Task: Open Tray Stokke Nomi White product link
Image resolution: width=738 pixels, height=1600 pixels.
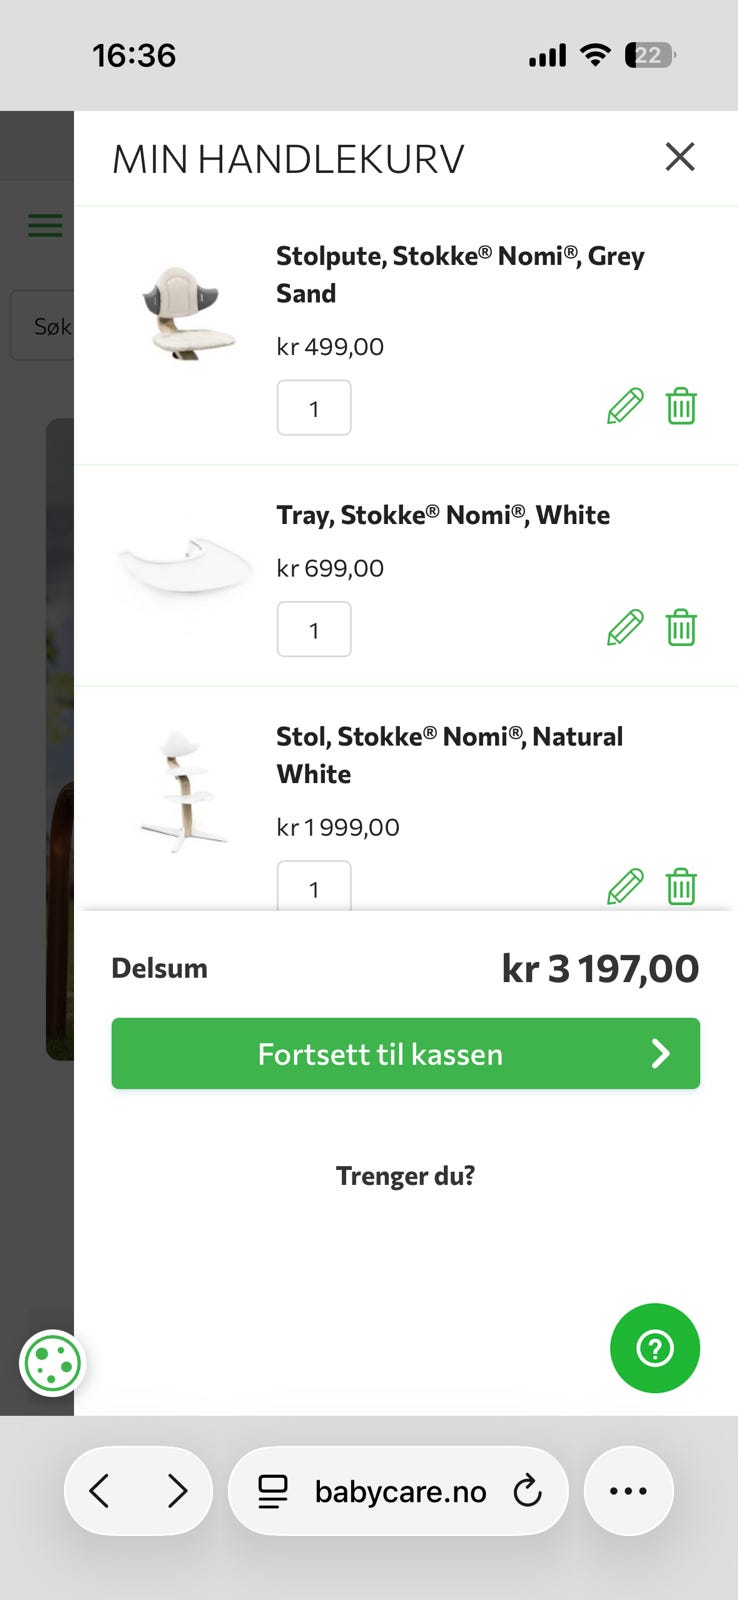Action: click(443, 515)
